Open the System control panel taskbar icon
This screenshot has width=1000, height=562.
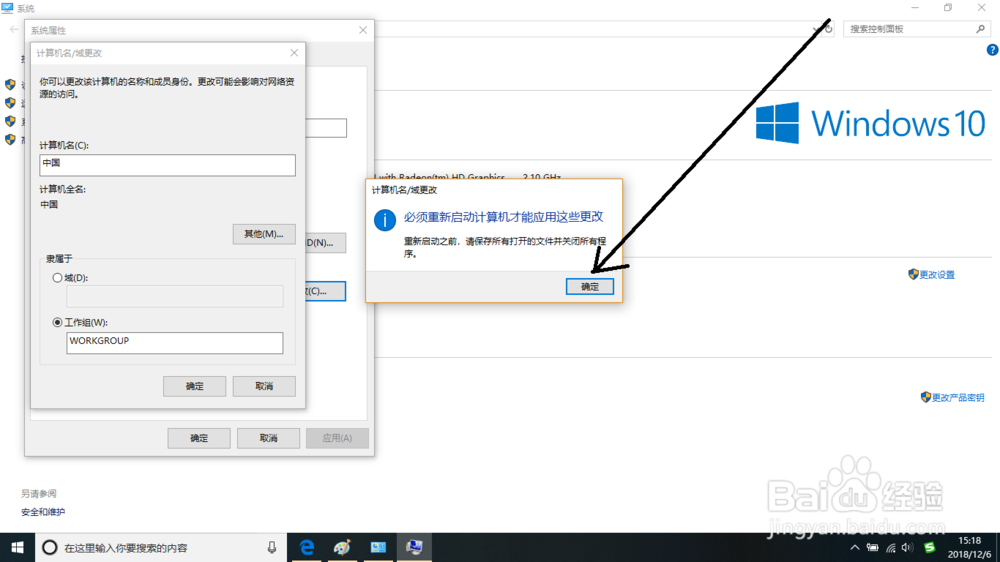tap(414, 547)
